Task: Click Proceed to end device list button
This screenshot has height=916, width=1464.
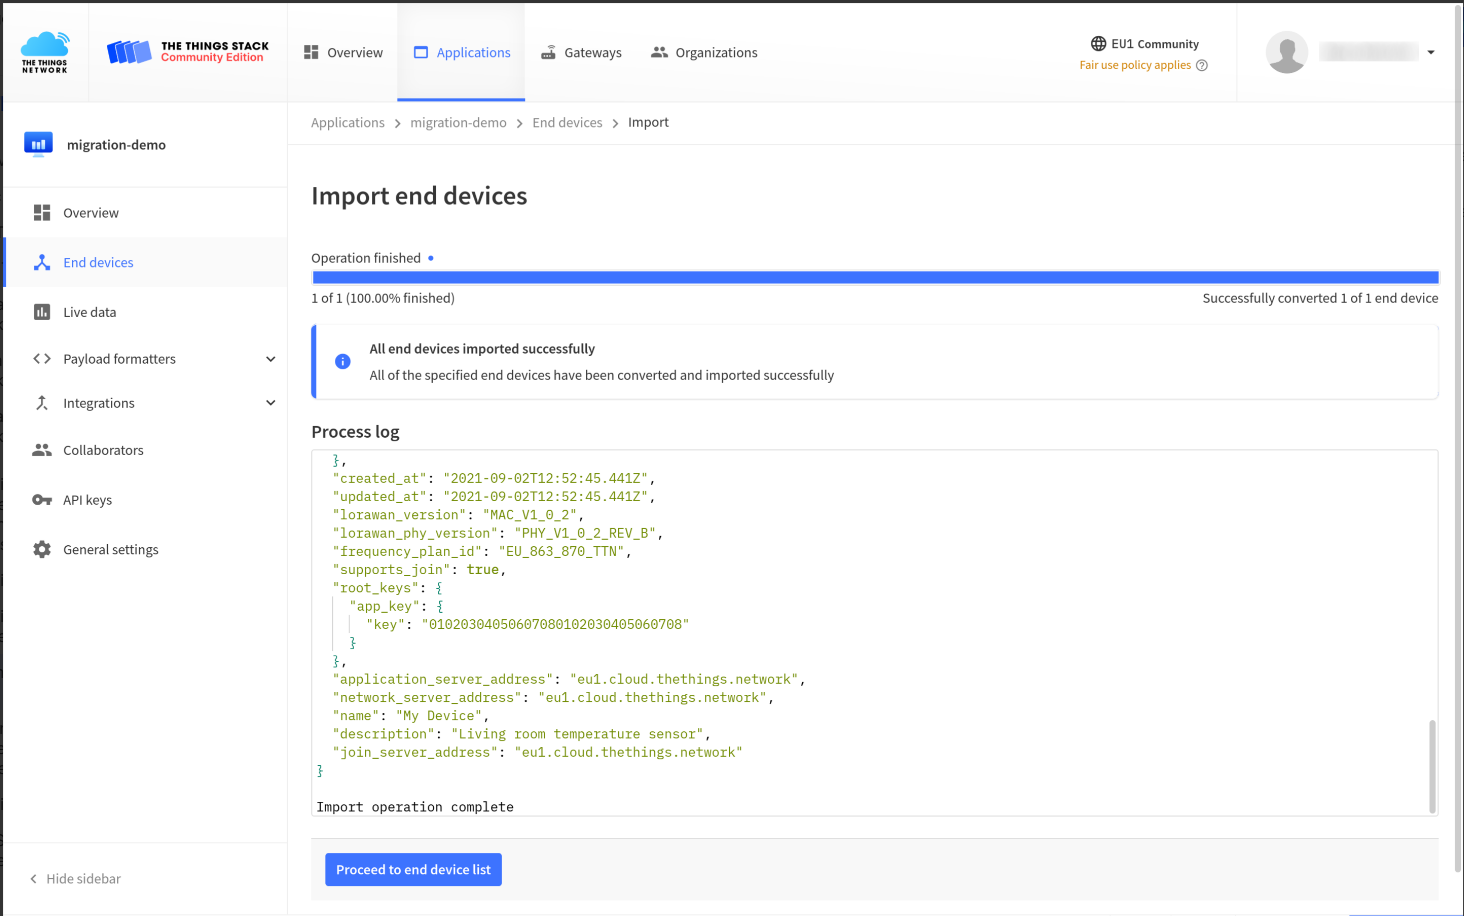Action: [x=413, y=870]
